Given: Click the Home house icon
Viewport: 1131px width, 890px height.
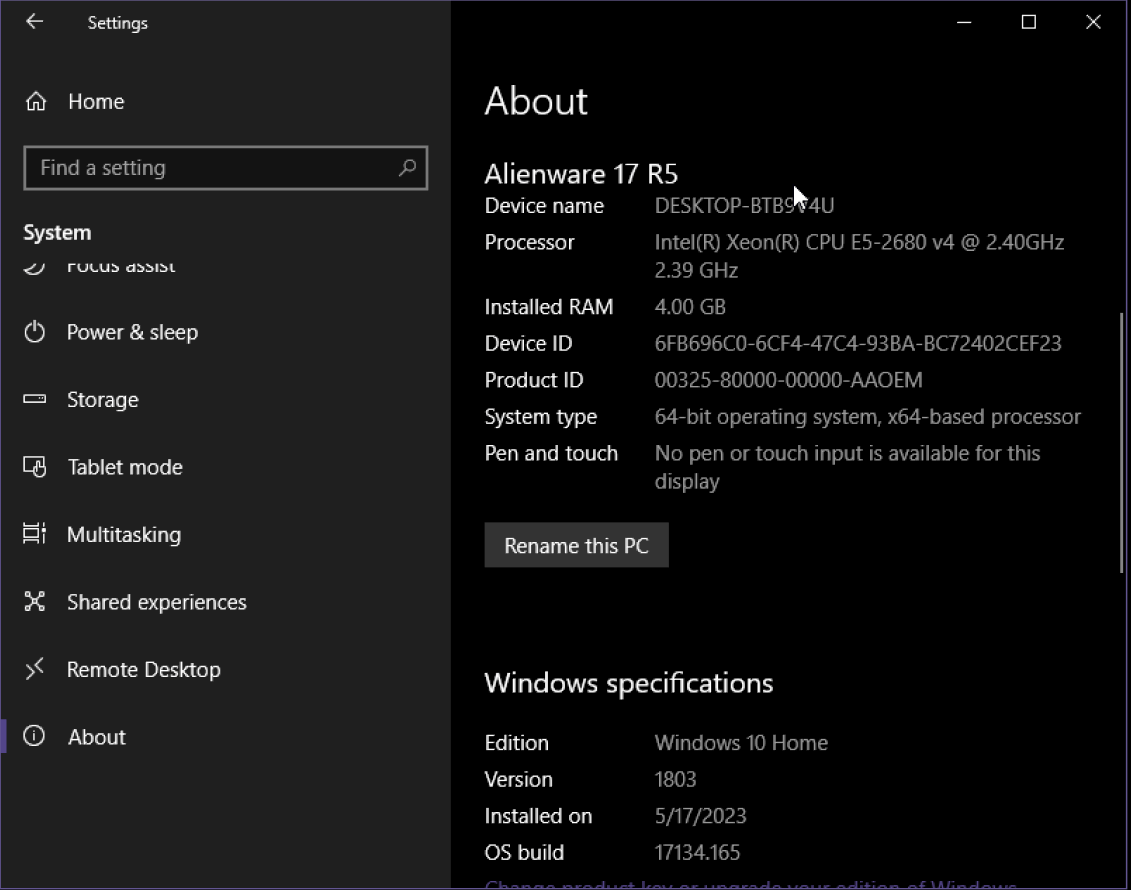Looking at the screenshot, I should click(35, 102).
